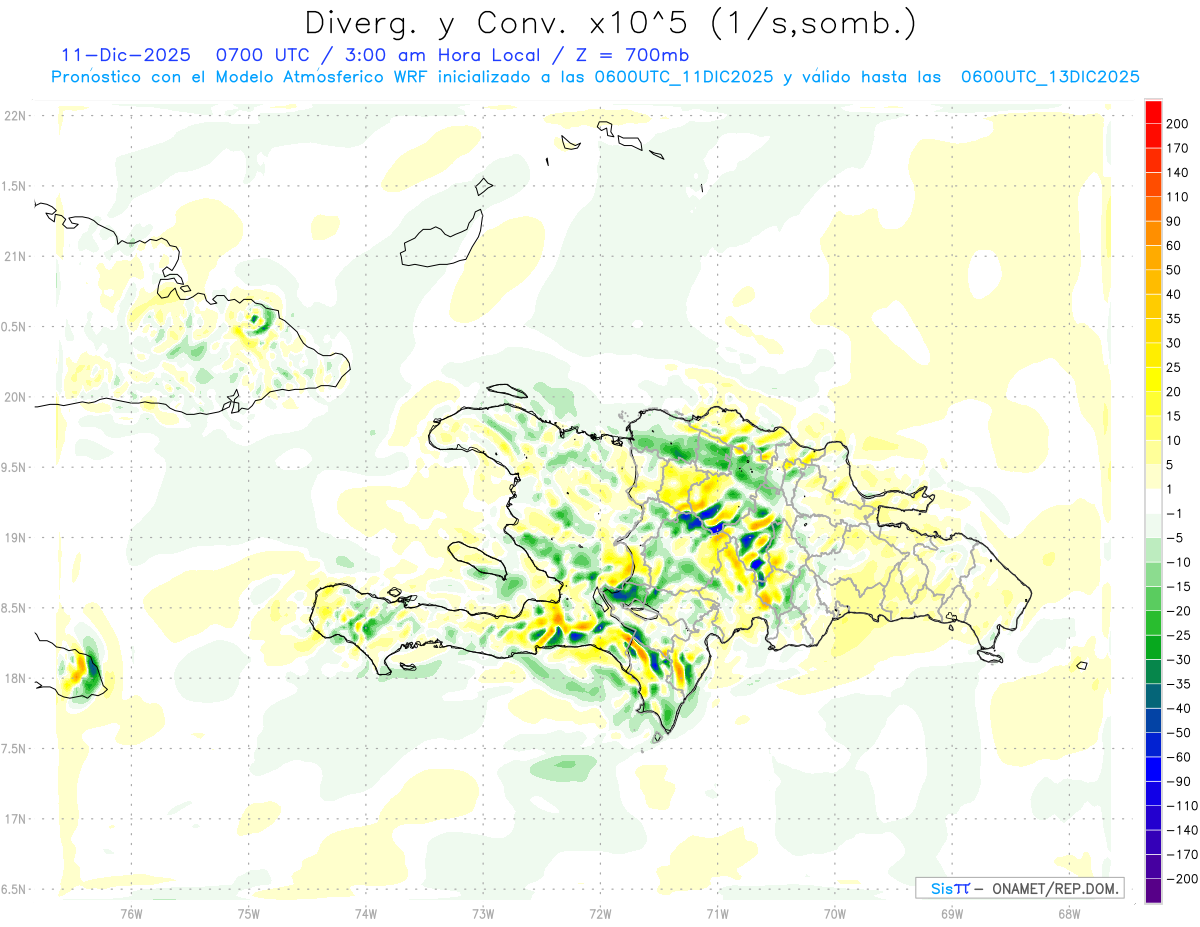Viewport: 1200px width, 927px height.
Task: Click the map title "Diverg. y Conv. x10^5 (1/s,somb.)"
Action: pyautogui.click(x=610, y=22)
